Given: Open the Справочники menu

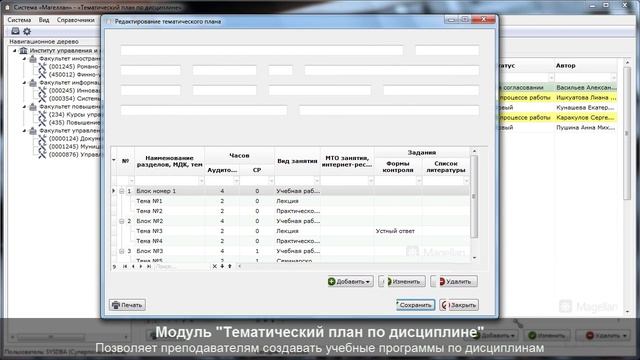Looking at the screenshot, I should coord(76,20).
